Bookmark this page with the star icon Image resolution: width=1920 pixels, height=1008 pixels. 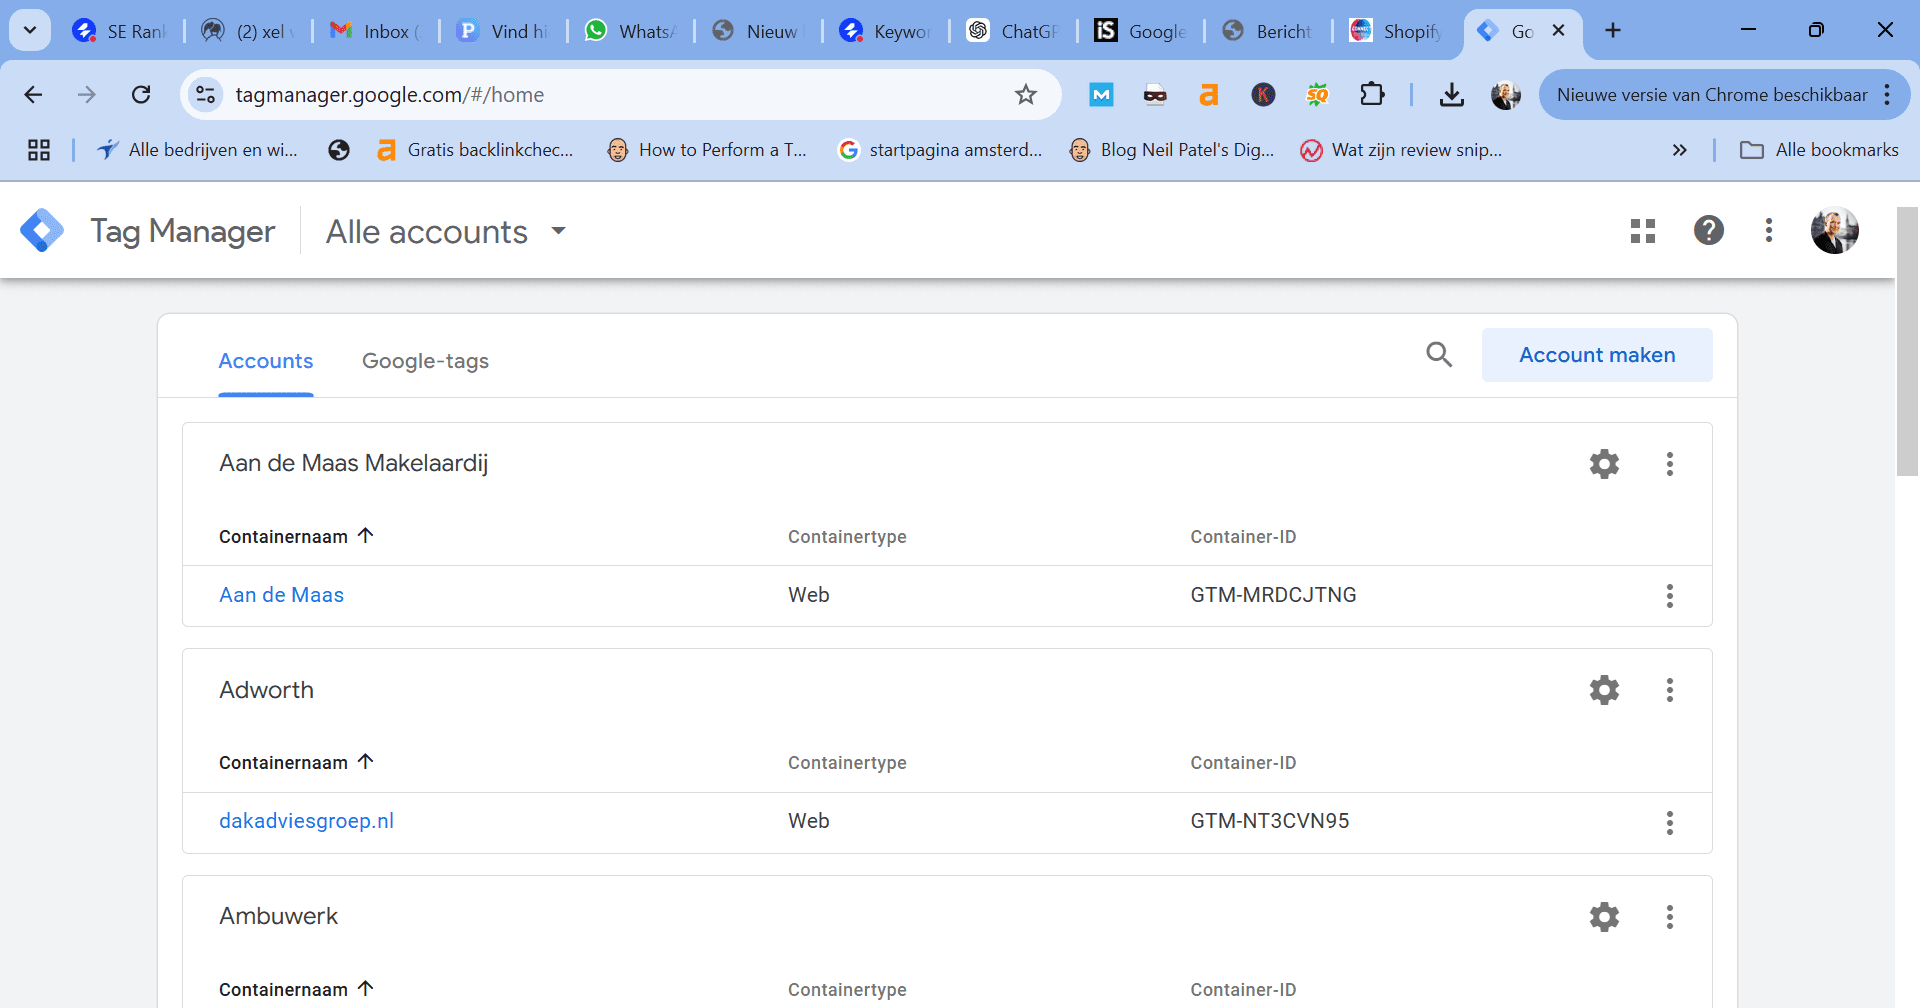(x=1025, y=95)
